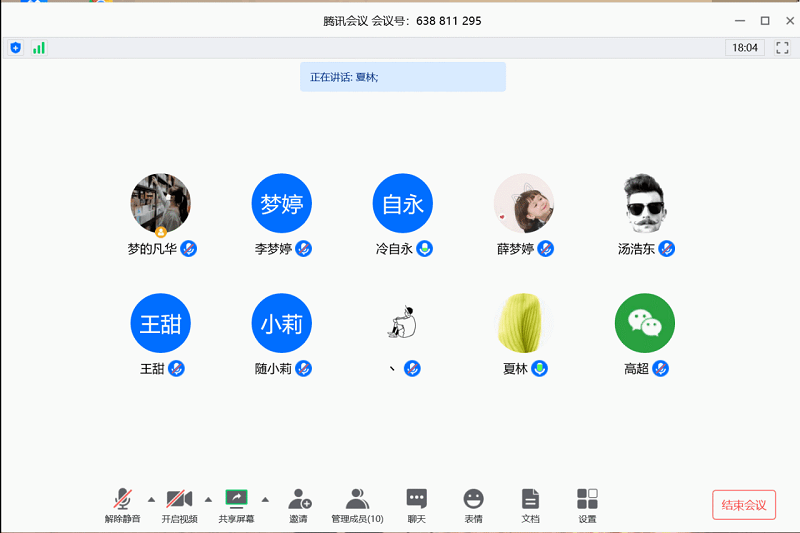Select 汤浩东 sunglasses man avatar
Screen dimensions: 800x533
pos(645,204)
